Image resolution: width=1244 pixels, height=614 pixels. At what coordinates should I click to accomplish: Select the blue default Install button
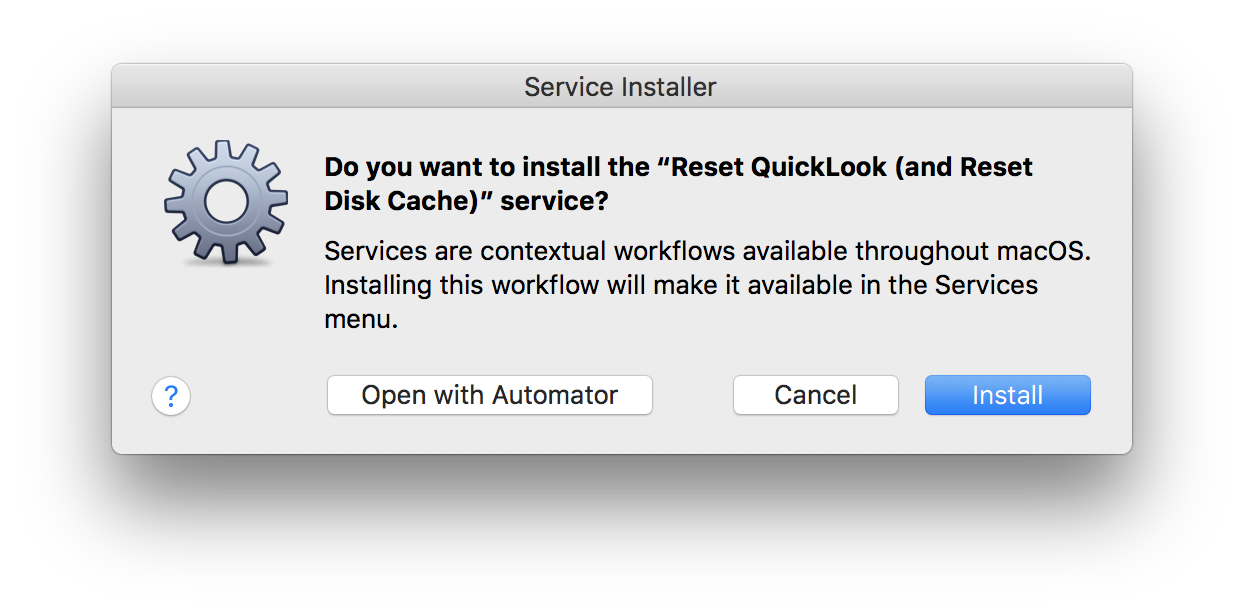[1007, 395]
